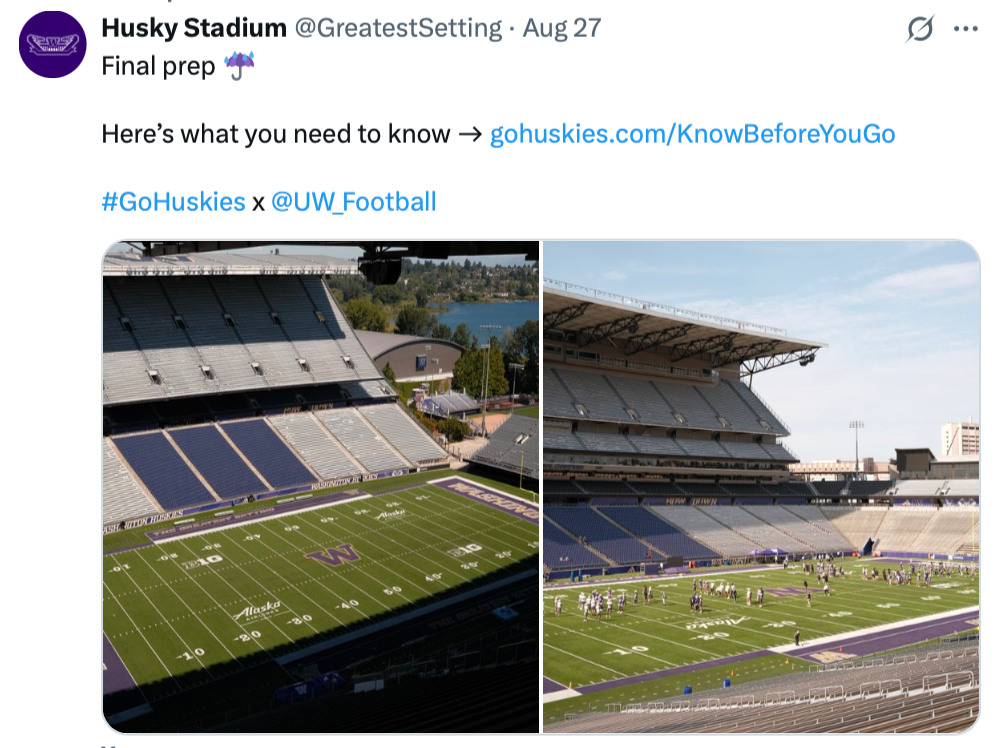Screen dimensions: 1002x748
Task: Click the umbrella emoji after Final prep
Action: (239, 66)
